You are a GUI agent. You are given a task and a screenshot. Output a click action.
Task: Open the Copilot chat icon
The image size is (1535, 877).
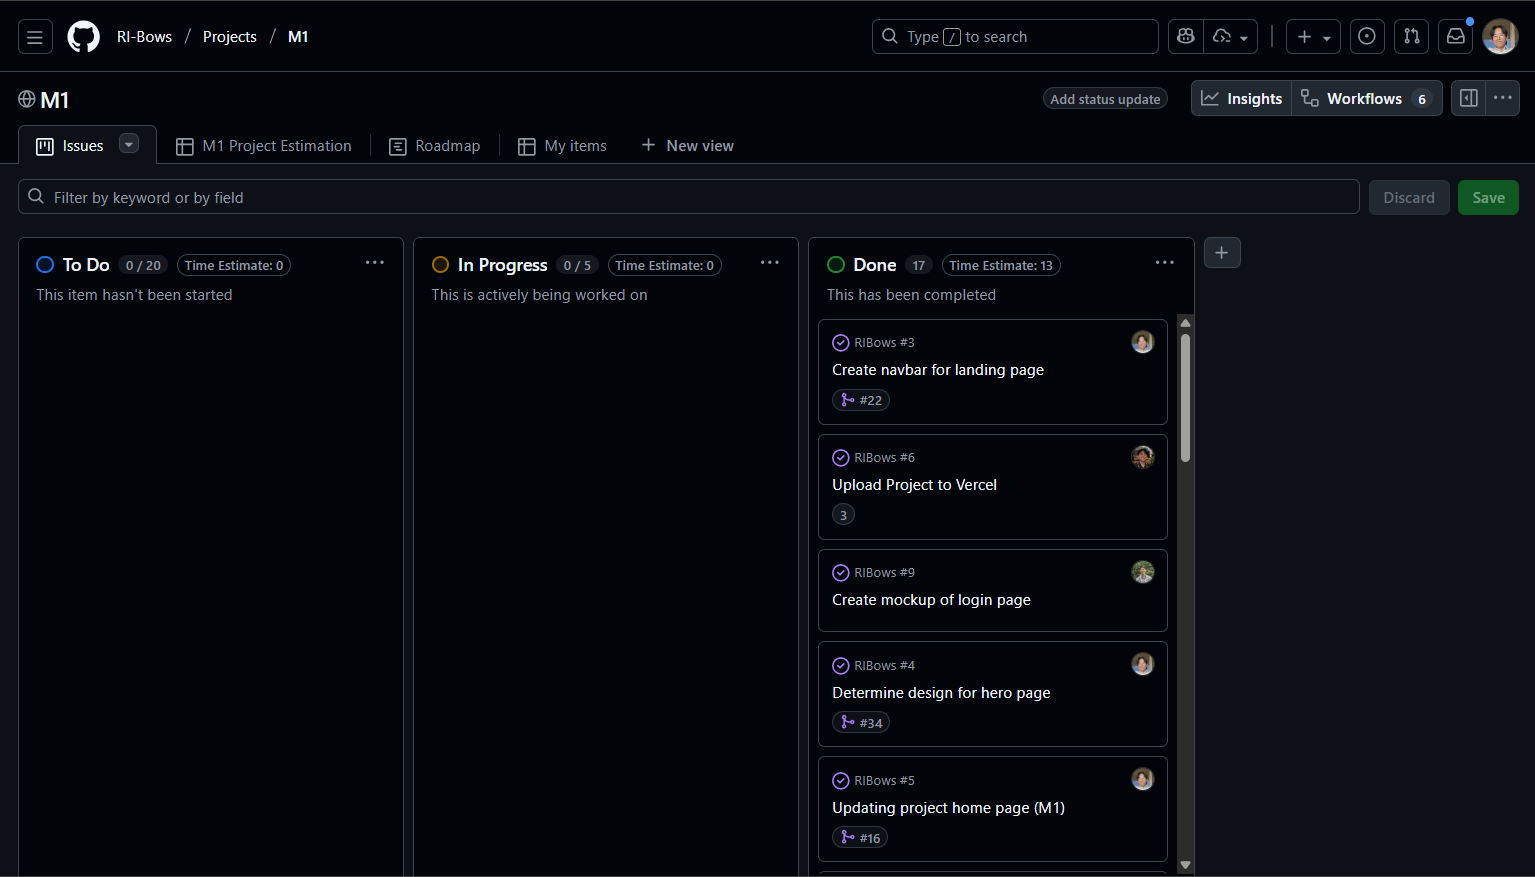point(1186,37)
